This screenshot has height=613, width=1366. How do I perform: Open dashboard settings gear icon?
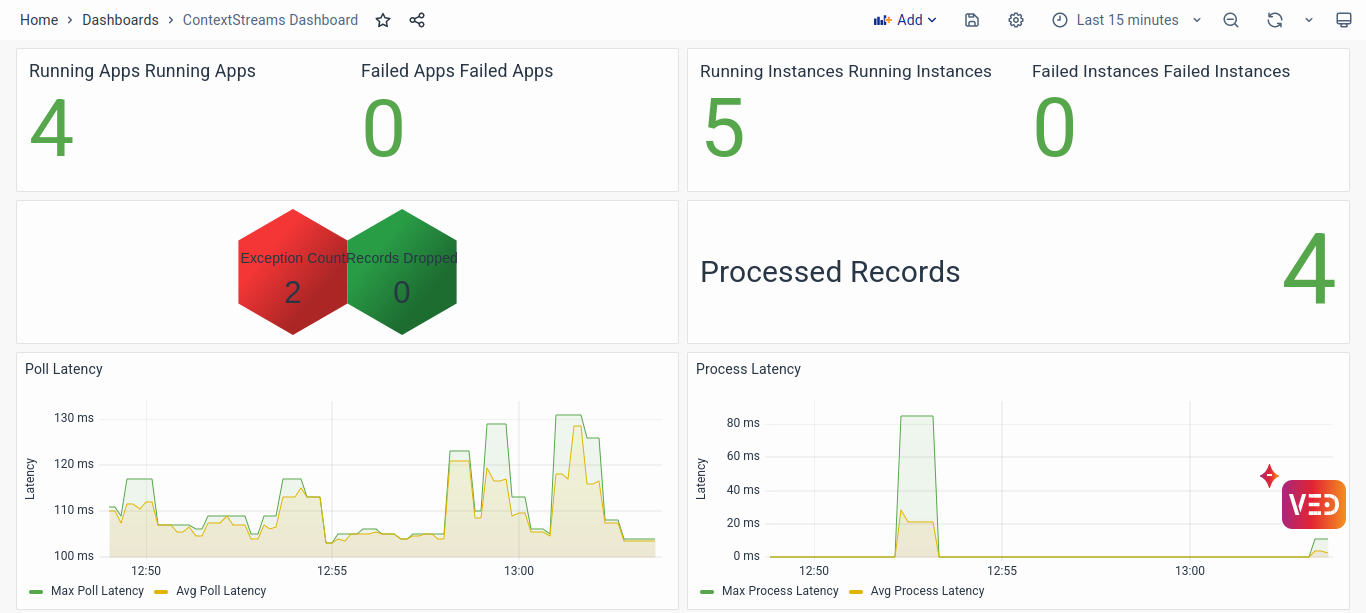(x=1016, y=20)
